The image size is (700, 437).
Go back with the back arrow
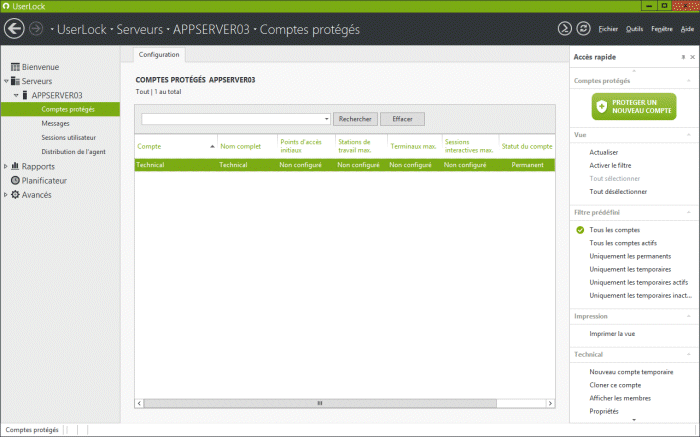pyautogui.click(x=14, y=29)
